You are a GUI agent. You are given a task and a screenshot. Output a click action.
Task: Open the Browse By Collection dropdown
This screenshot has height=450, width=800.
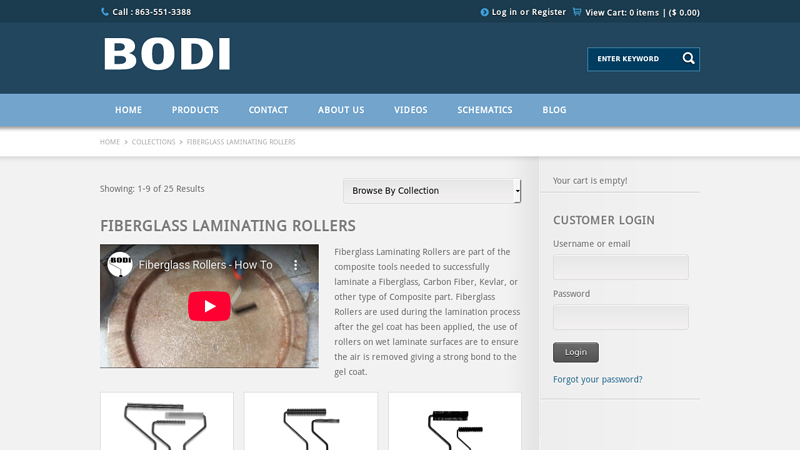click(432, 191)
